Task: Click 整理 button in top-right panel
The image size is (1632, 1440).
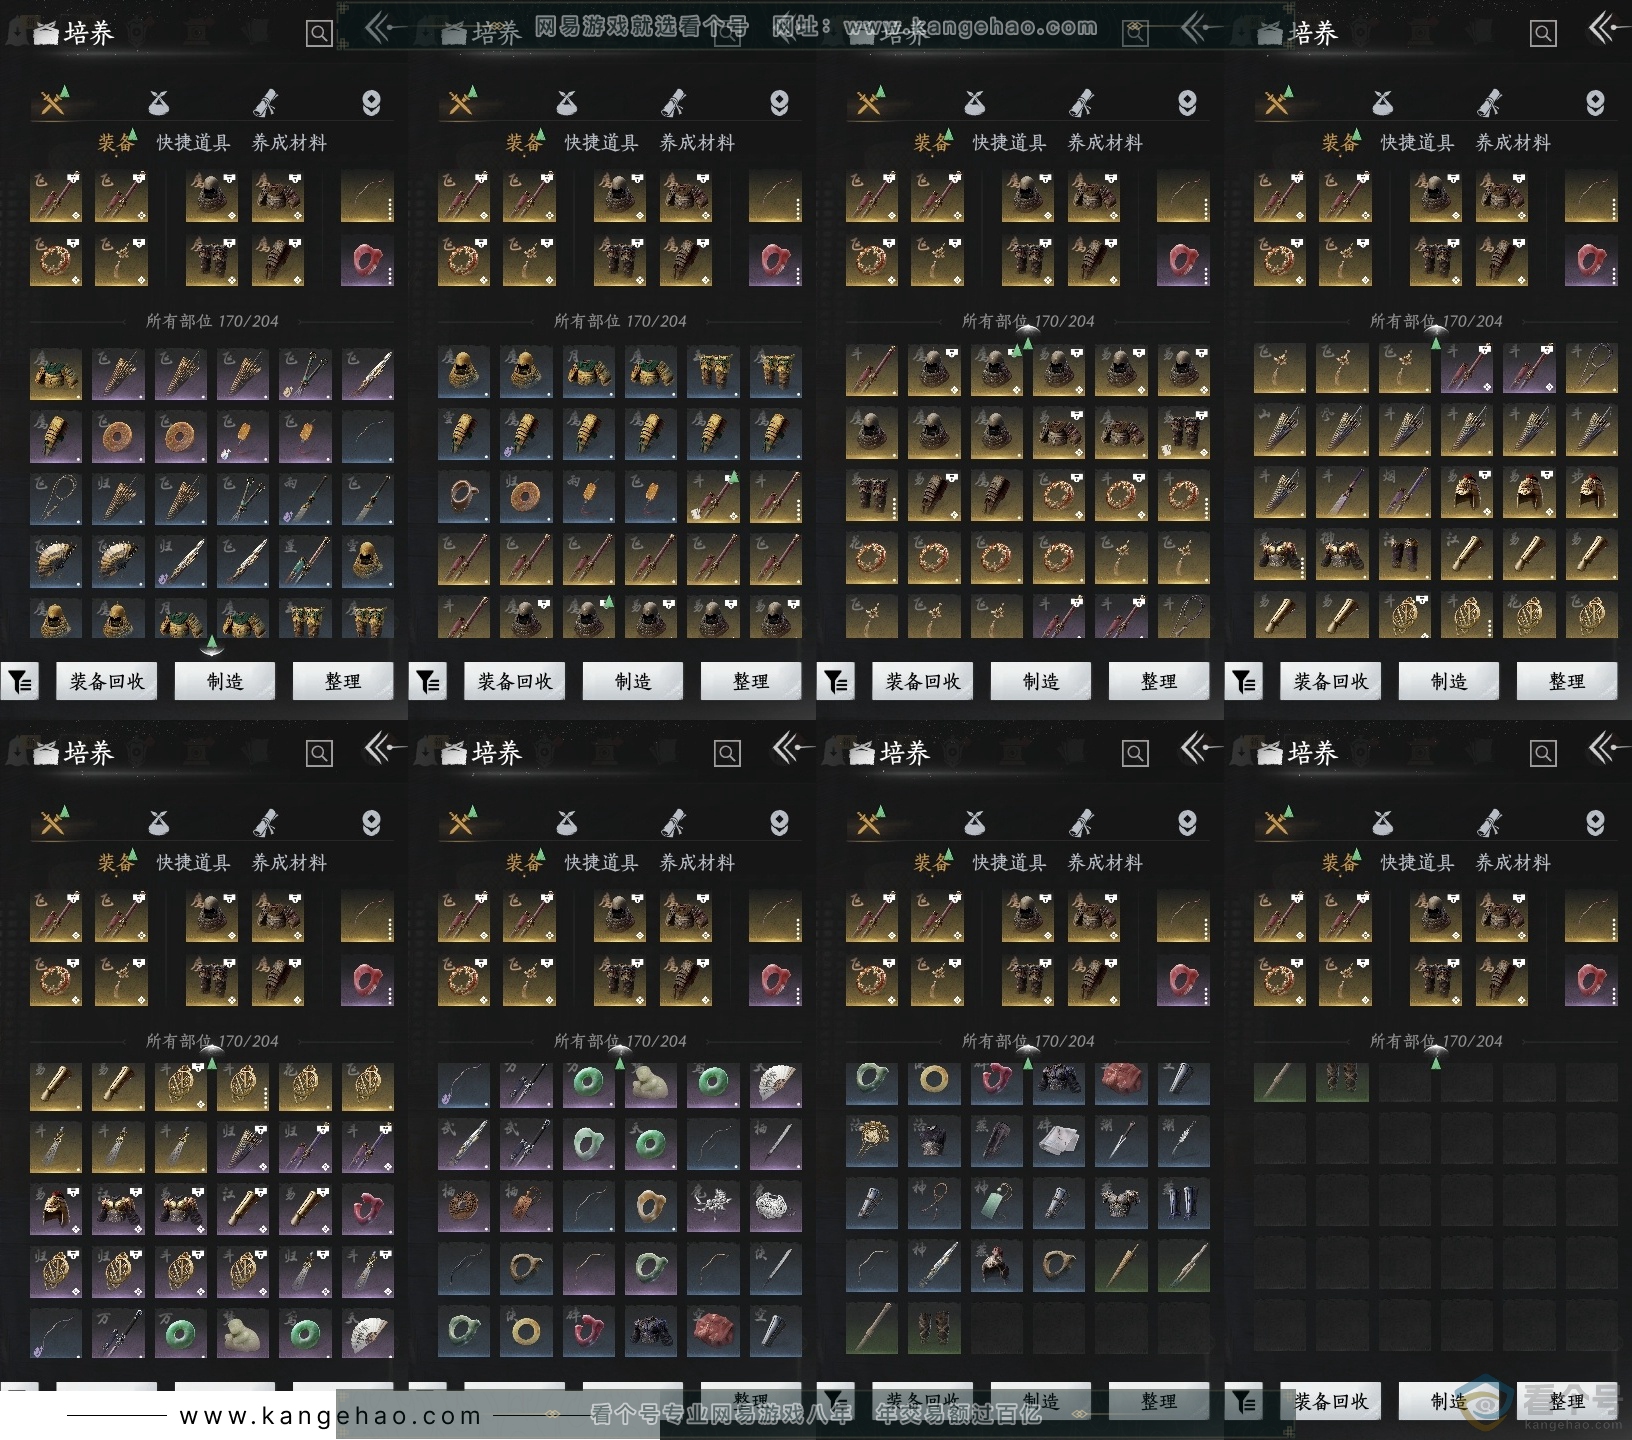Action: (x=1567, y=682)
